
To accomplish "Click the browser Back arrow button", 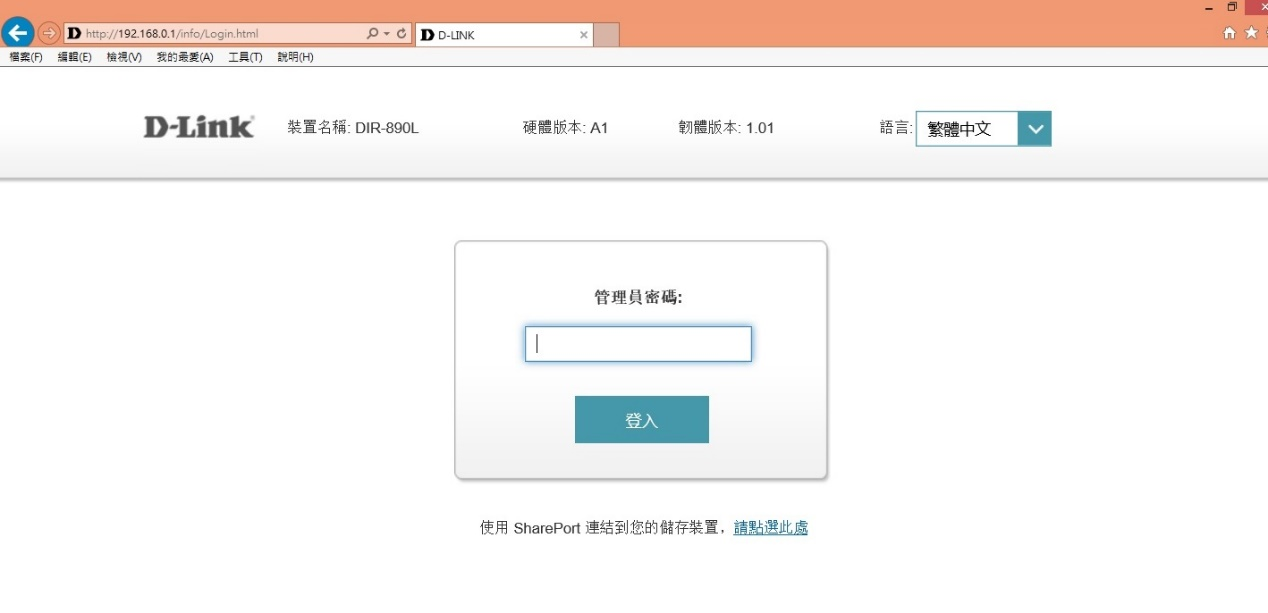I will point(18,33).
